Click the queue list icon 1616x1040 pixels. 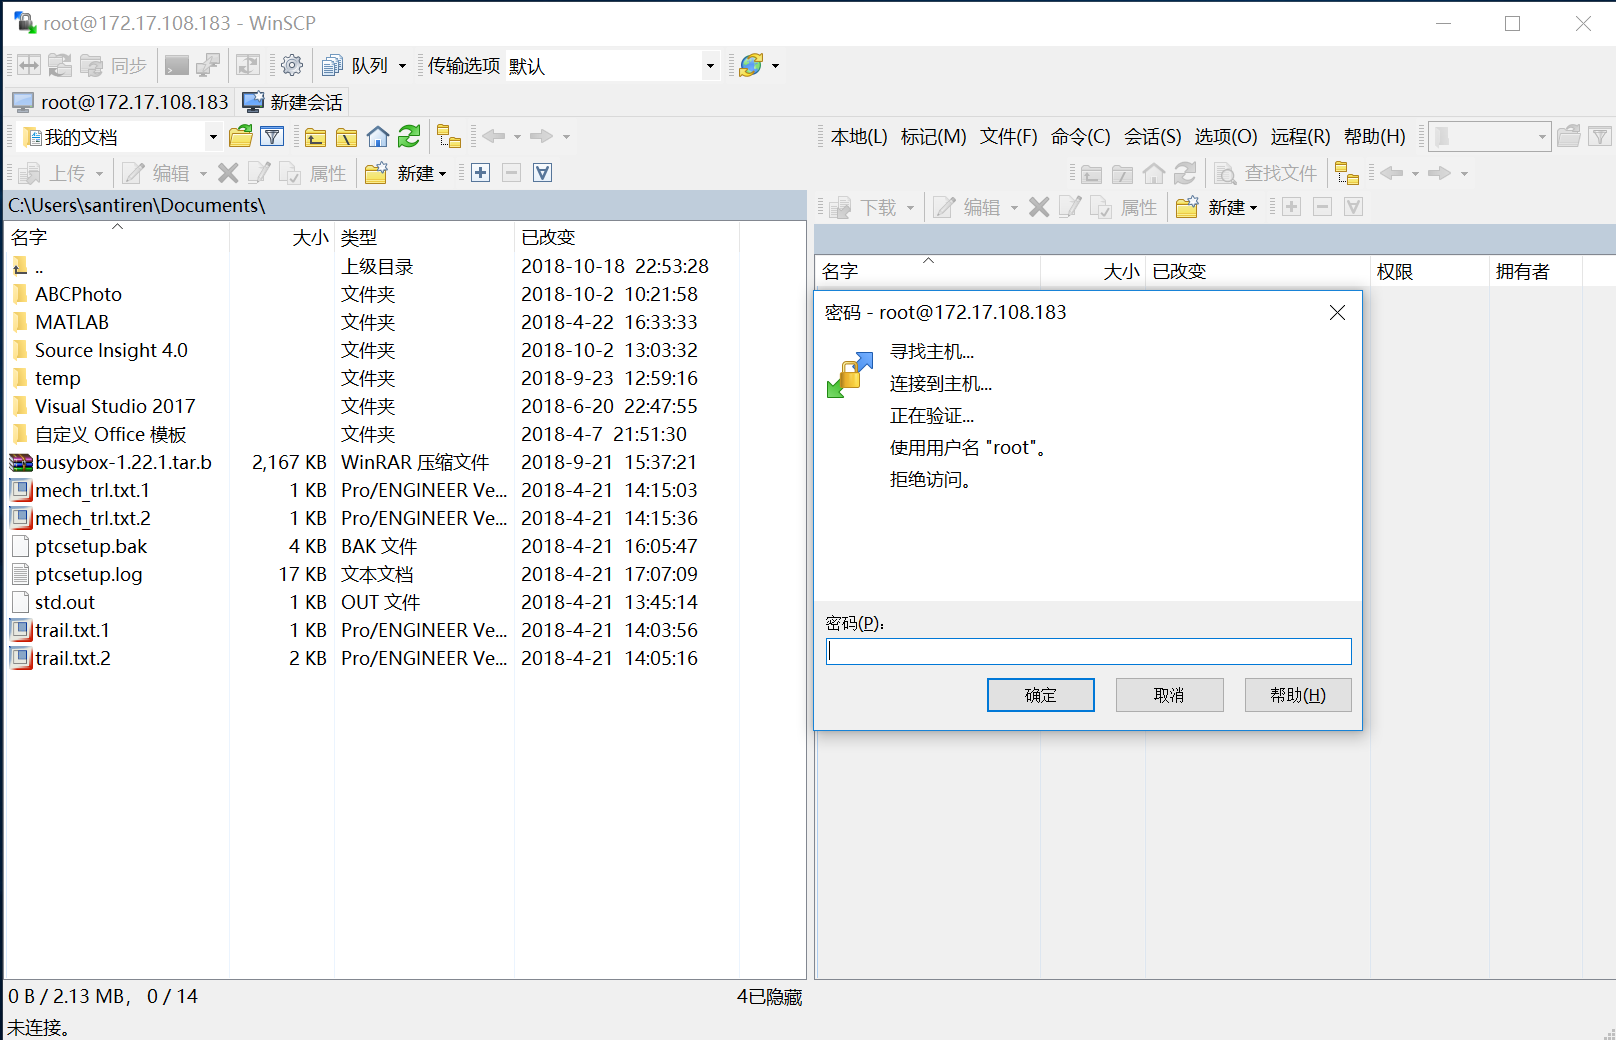pyautogui.click(x=332, y=66)
